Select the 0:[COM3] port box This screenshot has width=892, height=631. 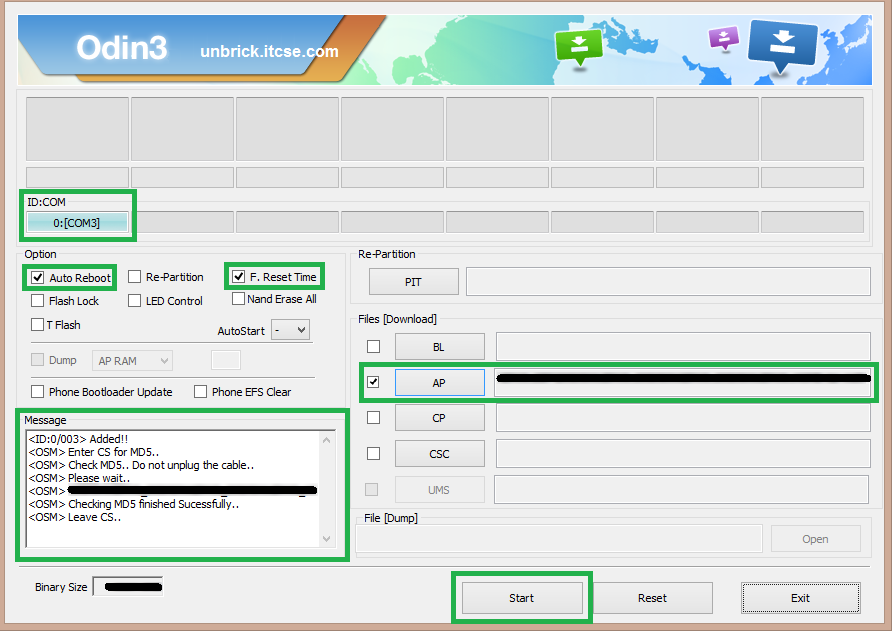point(77,222)
